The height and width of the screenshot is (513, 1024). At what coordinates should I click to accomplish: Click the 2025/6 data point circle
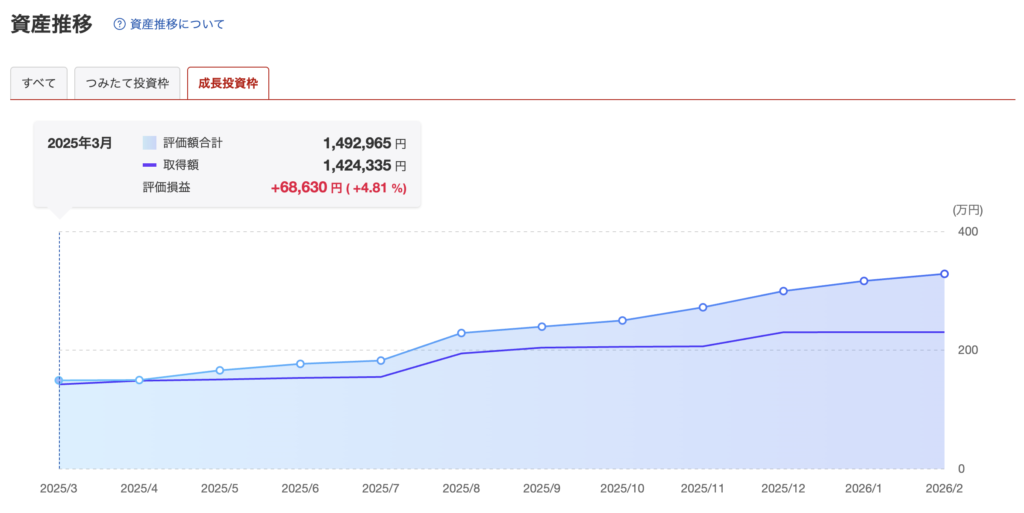pos(300,364)
